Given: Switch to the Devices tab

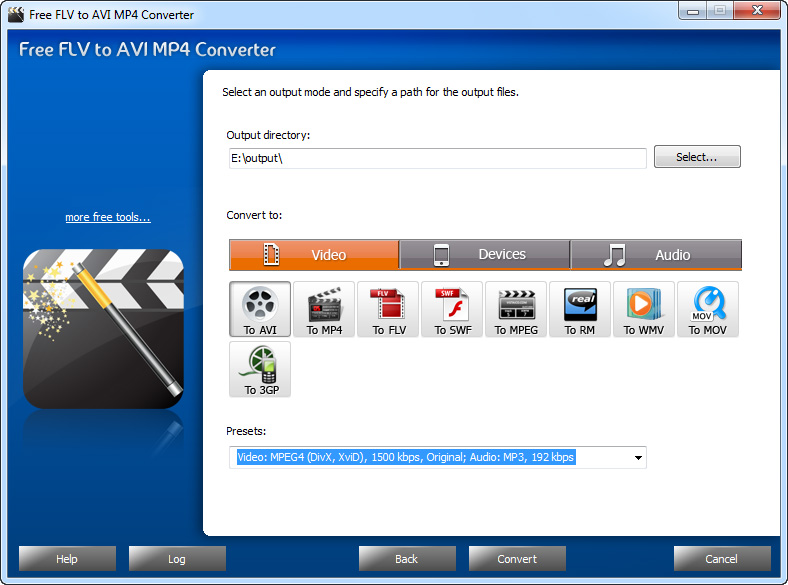Looking at the screenshot, I should 485,255.
